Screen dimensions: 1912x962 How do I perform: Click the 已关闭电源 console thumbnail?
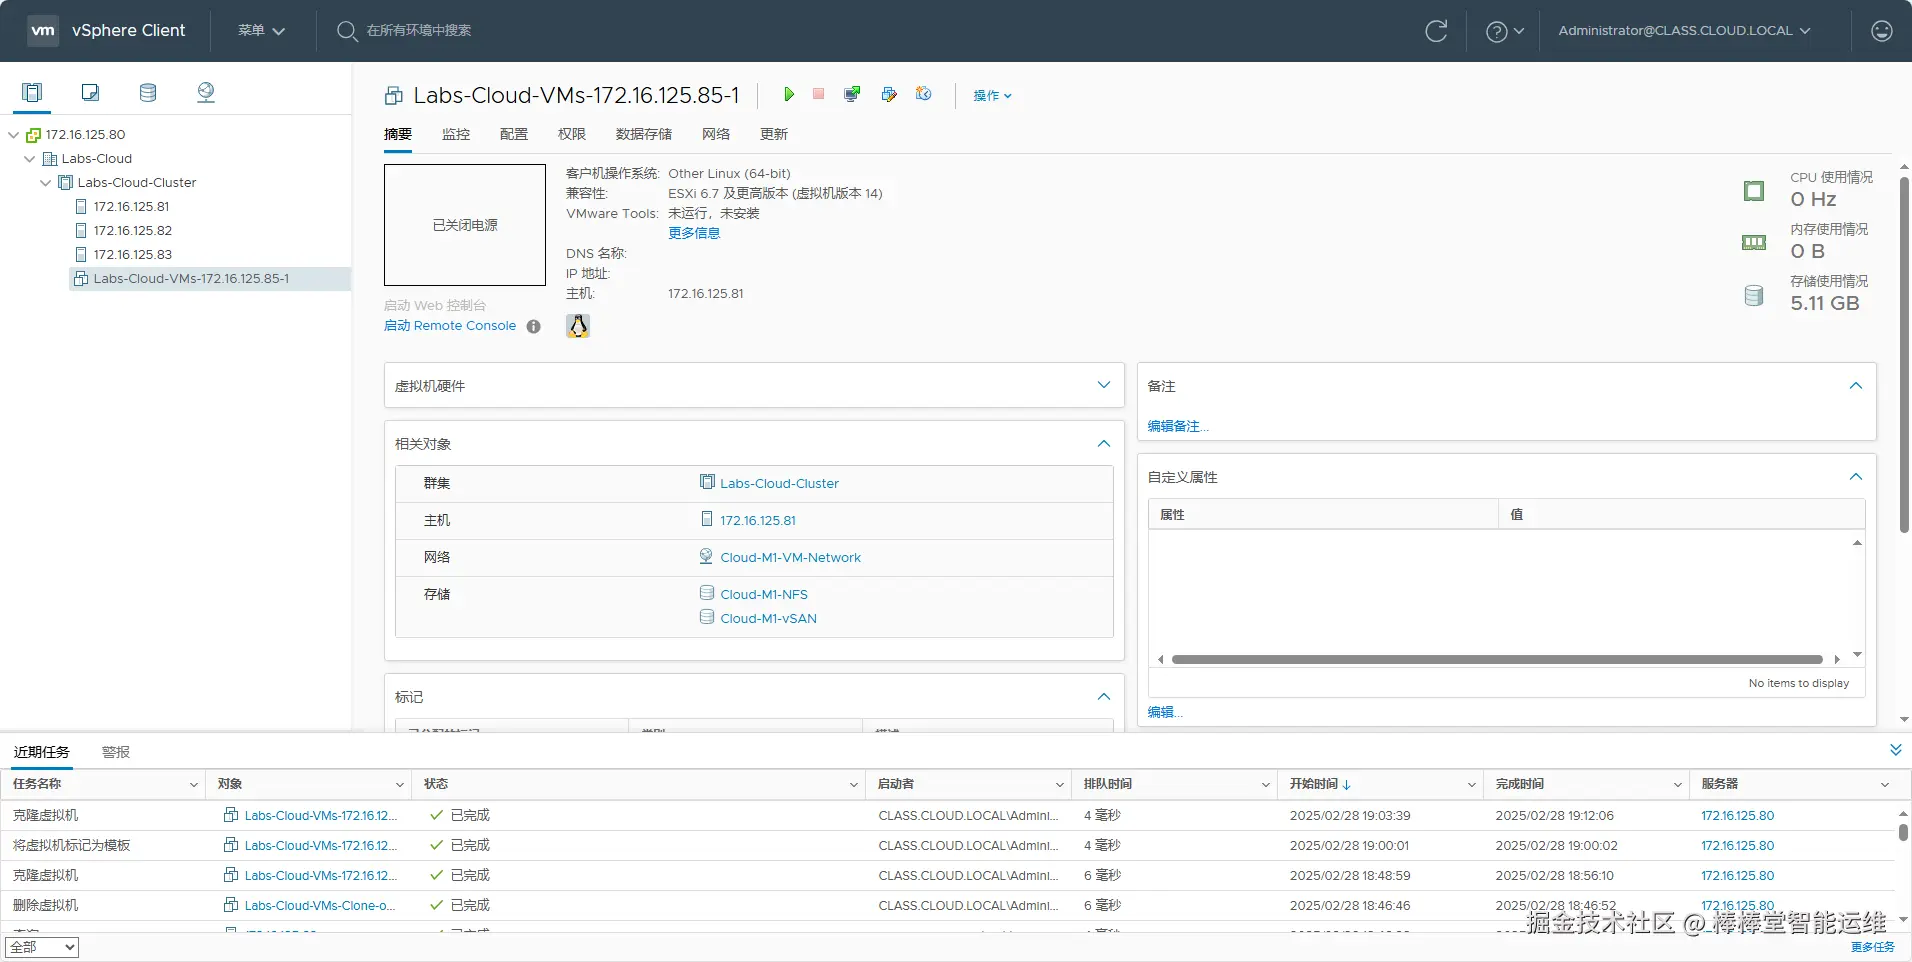click(465, 225)
